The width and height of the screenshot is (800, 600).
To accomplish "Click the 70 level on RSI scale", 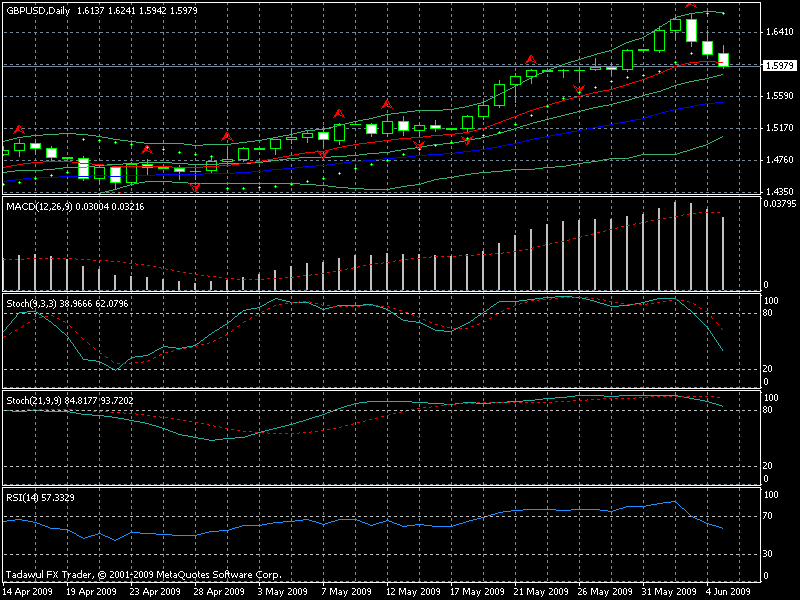I will (767, 516).
